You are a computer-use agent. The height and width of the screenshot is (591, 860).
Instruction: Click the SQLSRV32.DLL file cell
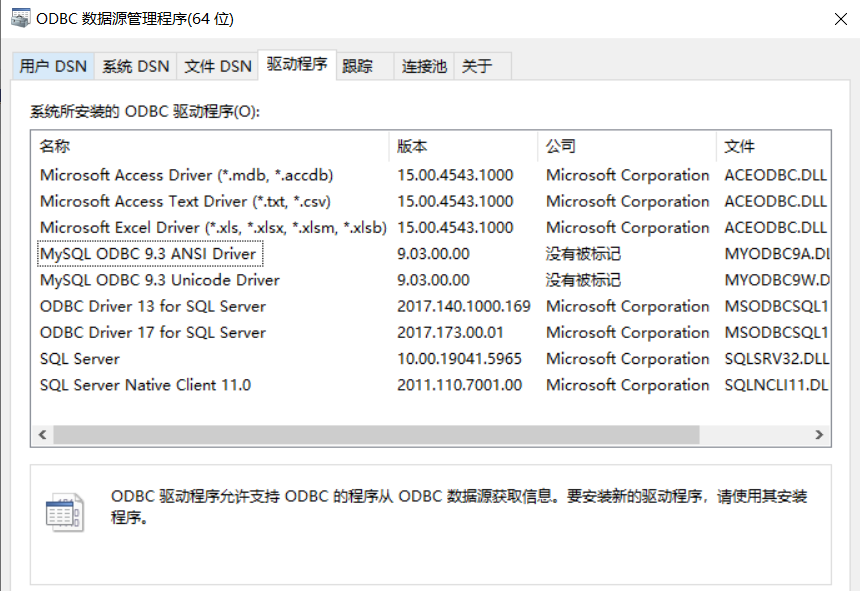click(777, 359)
